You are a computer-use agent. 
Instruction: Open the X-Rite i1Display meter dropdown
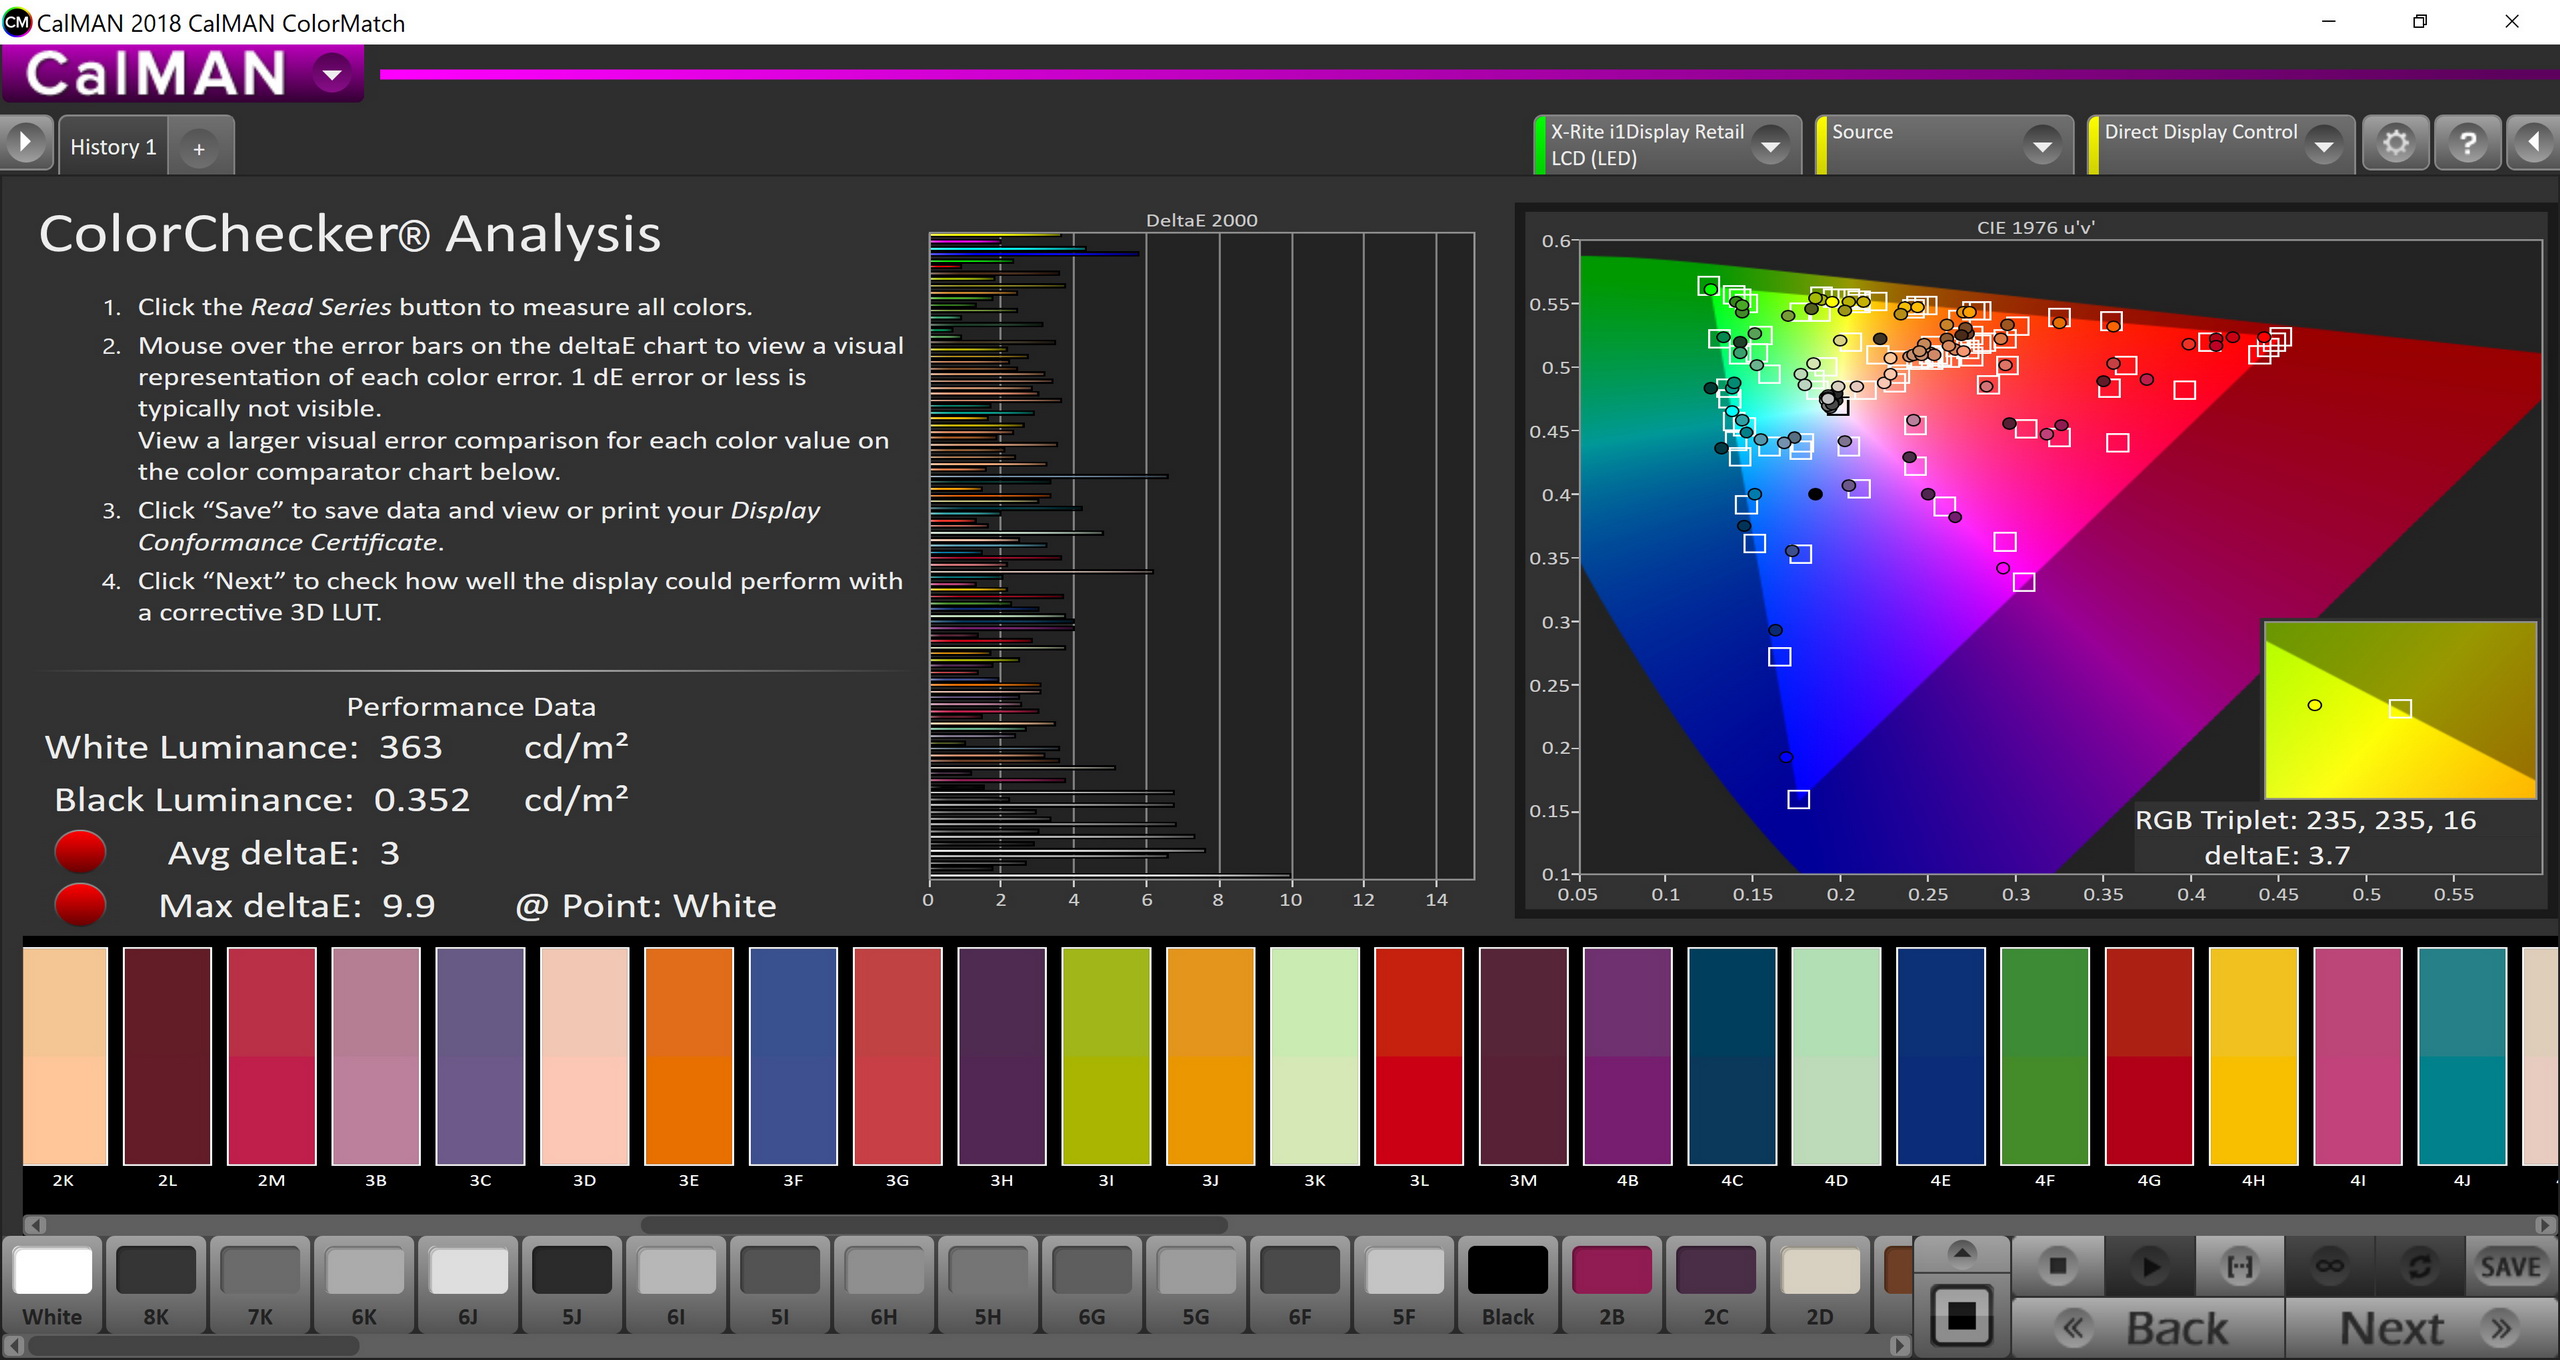pos(1770,146)
